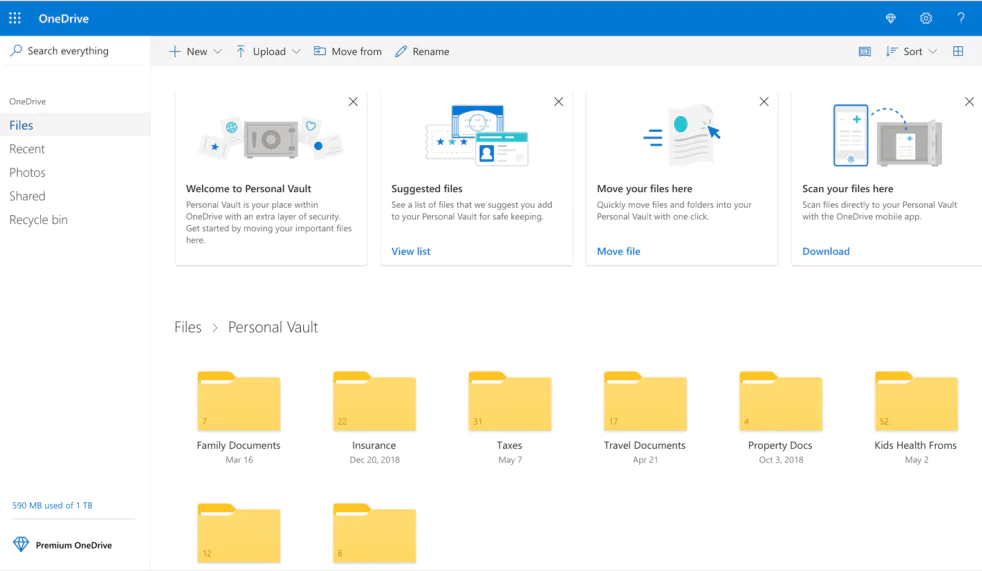Dismiss the Welcome to Personal Vault card
This screenshot has height=571, width=982.
(x=353, y=102)
